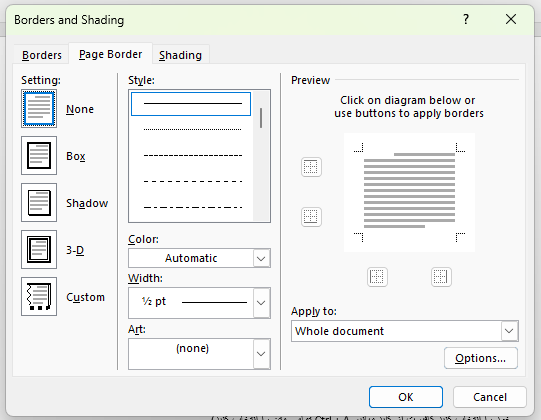The height and width of the screenshot is (420, 541).
Task: Select the None border setting icon
Action: click(39, 109)
